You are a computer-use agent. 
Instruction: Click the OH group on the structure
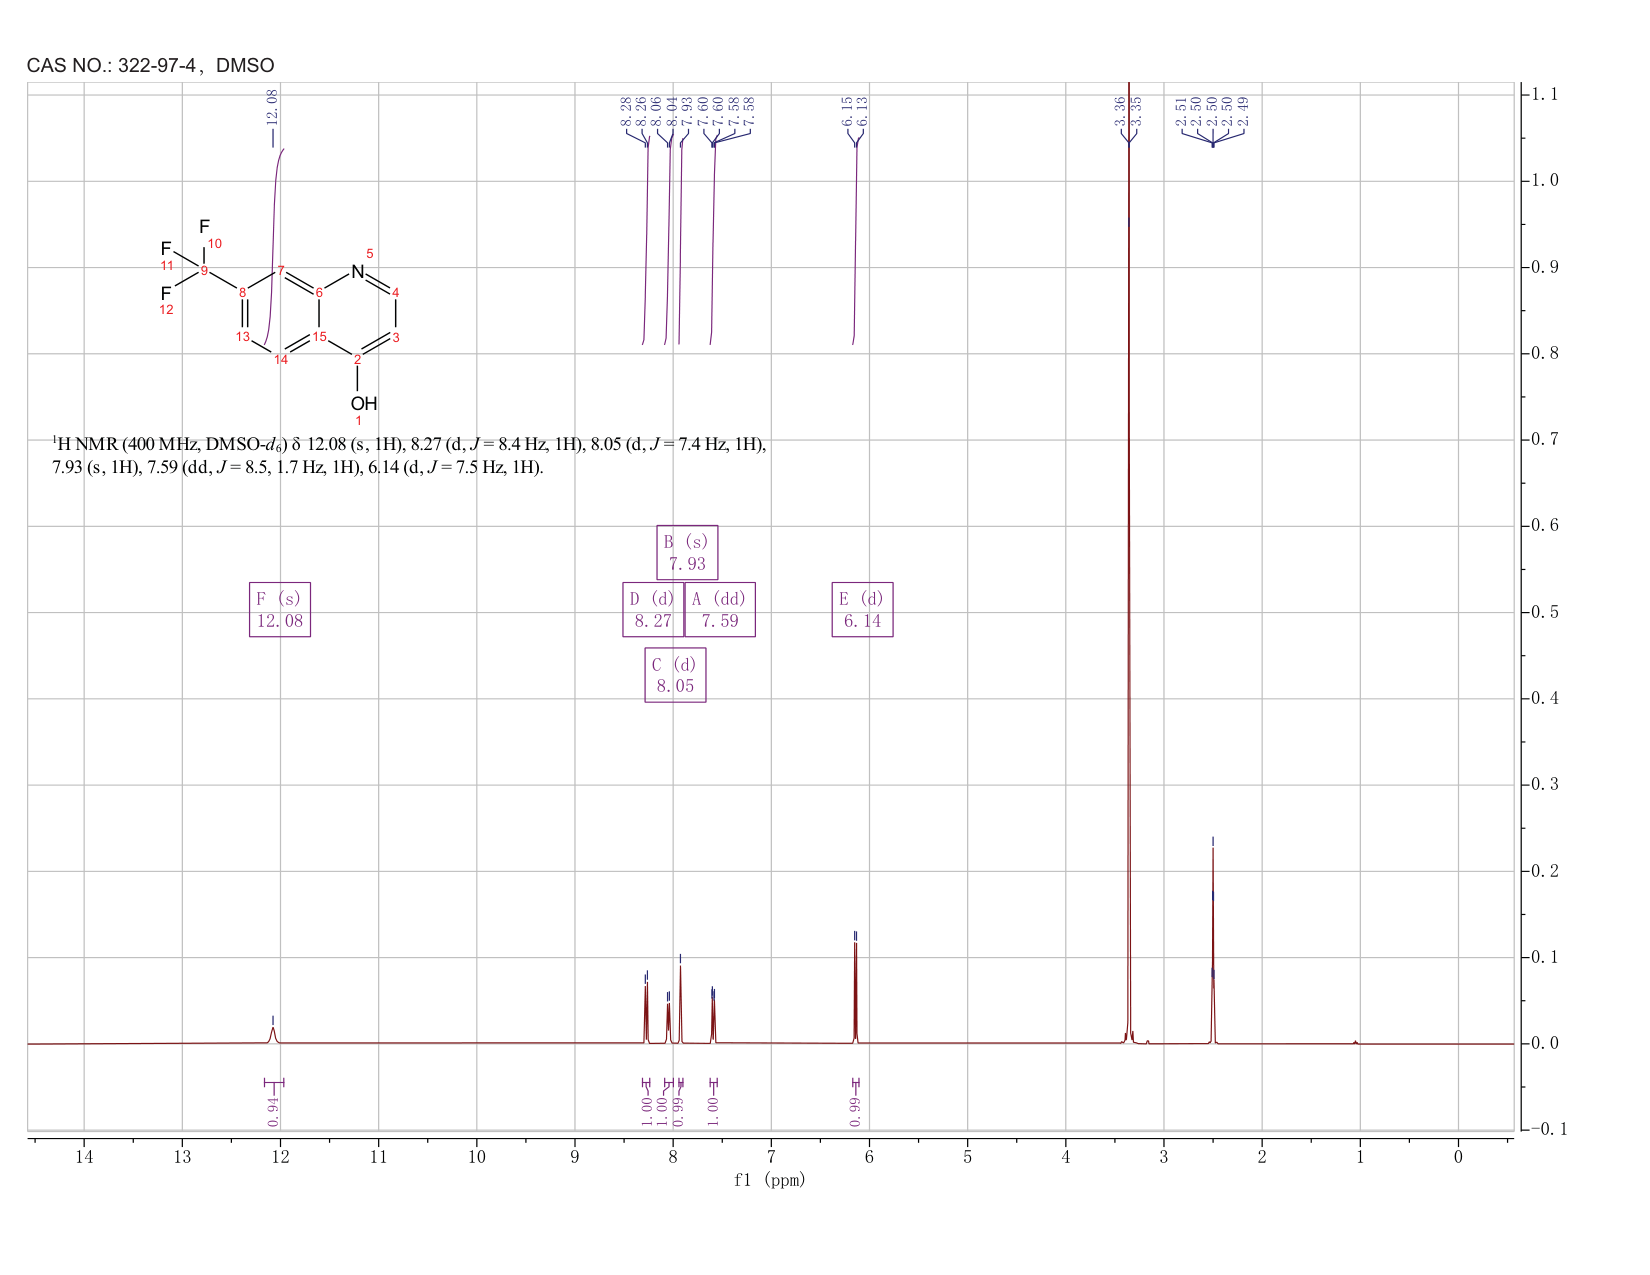(x=364, y=403)
